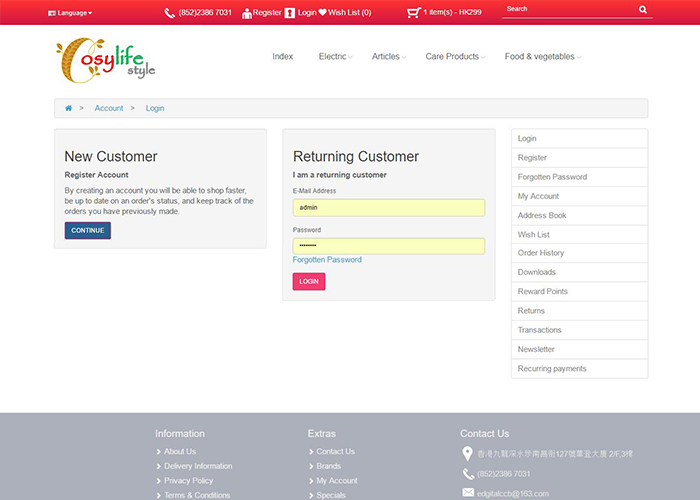Click the Continue button for new customer
700x500 pixels.
pos(87,230)
